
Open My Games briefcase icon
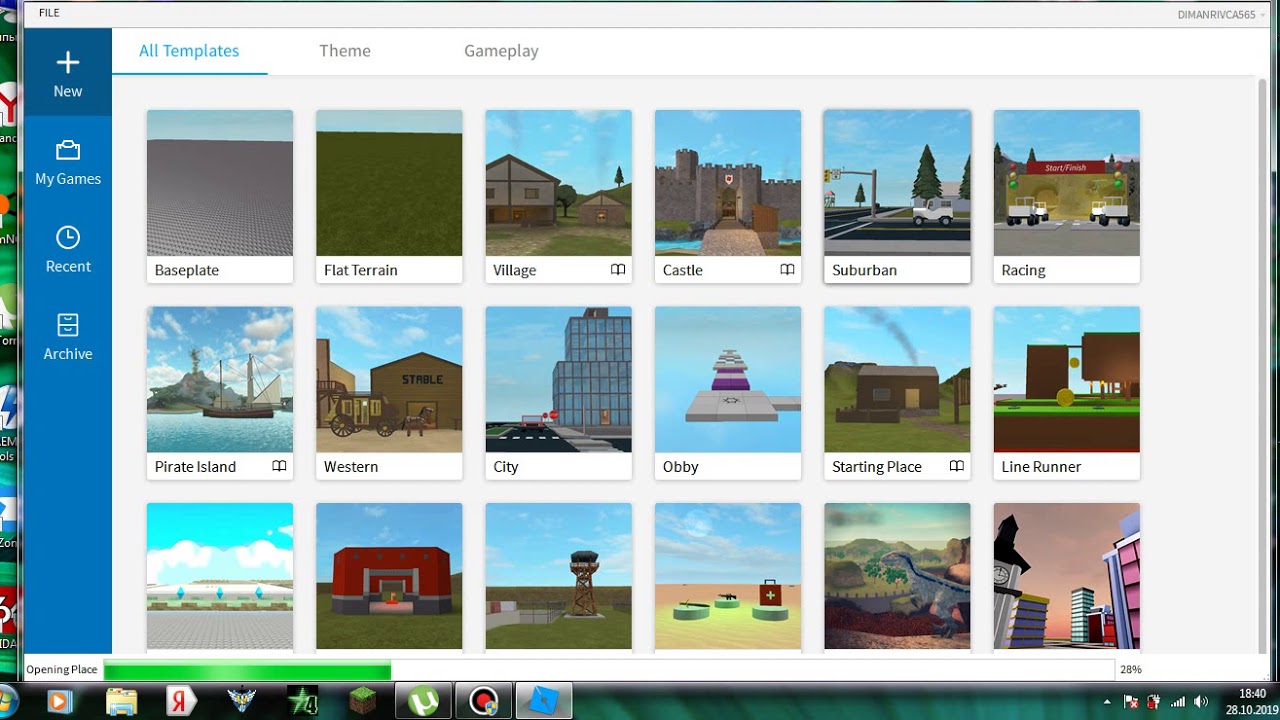pos(67,151)
